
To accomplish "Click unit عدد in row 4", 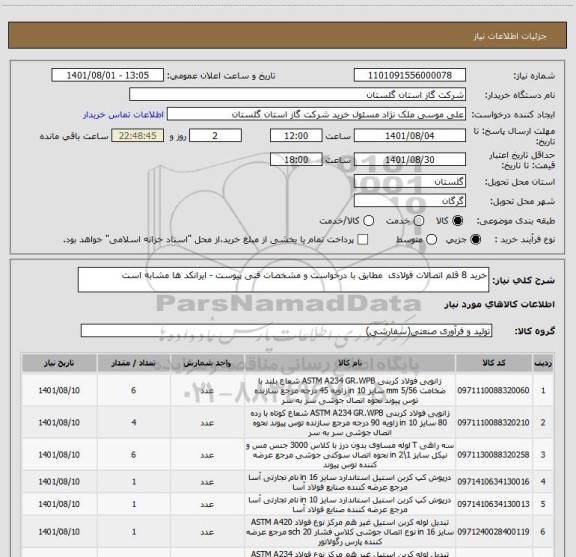I will 207,482.
